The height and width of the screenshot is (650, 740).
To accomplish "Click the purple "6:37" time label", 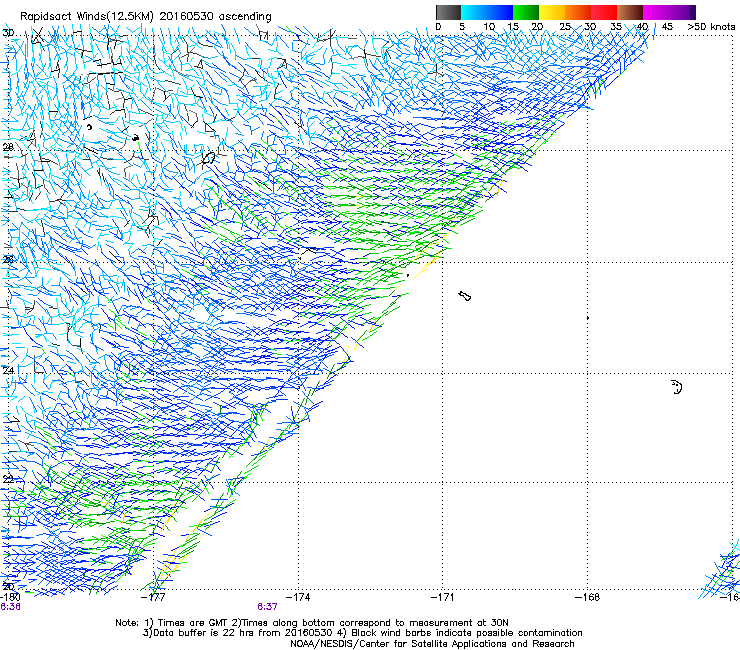I will click(x=267, y=606).
